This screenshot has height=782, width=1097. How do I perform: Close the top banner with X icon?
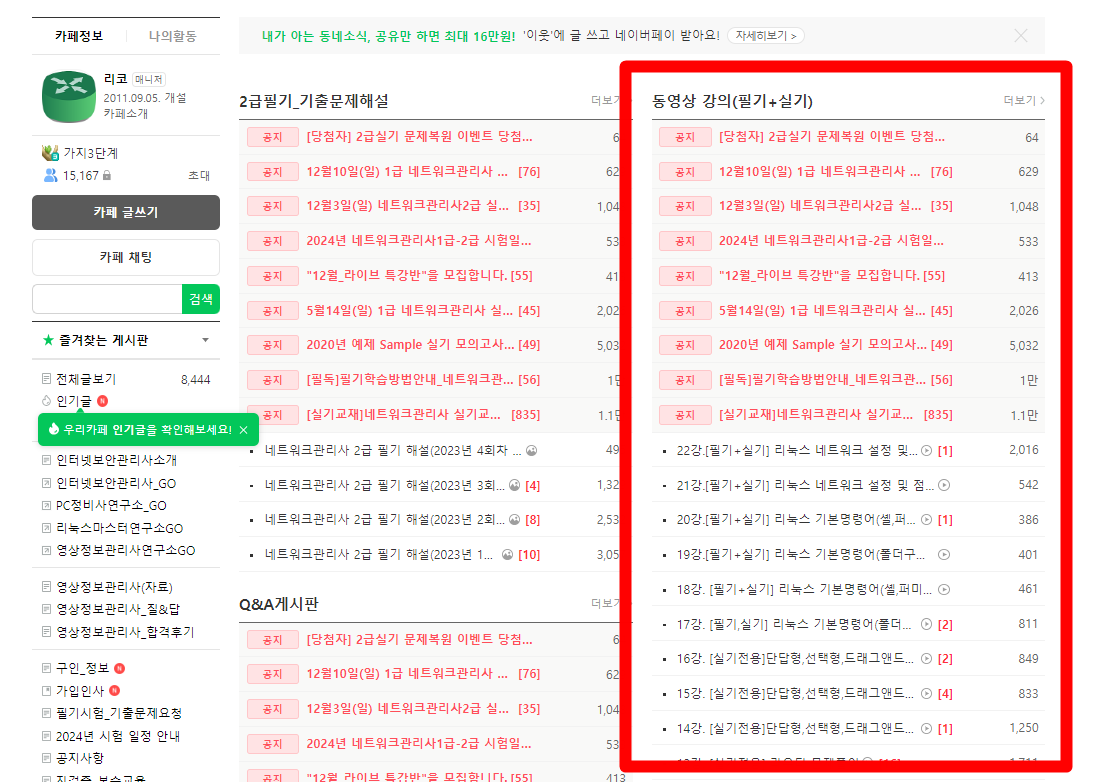1021,36
